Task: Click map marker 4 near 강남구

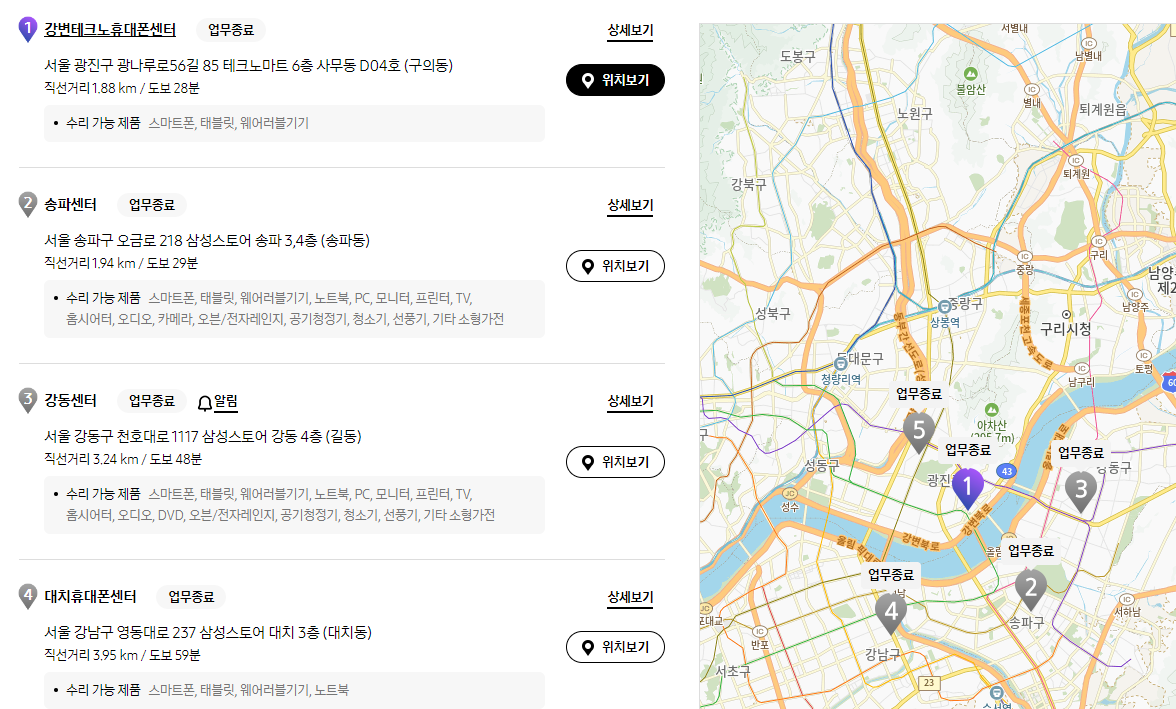Action: click(x=891, y=613)
